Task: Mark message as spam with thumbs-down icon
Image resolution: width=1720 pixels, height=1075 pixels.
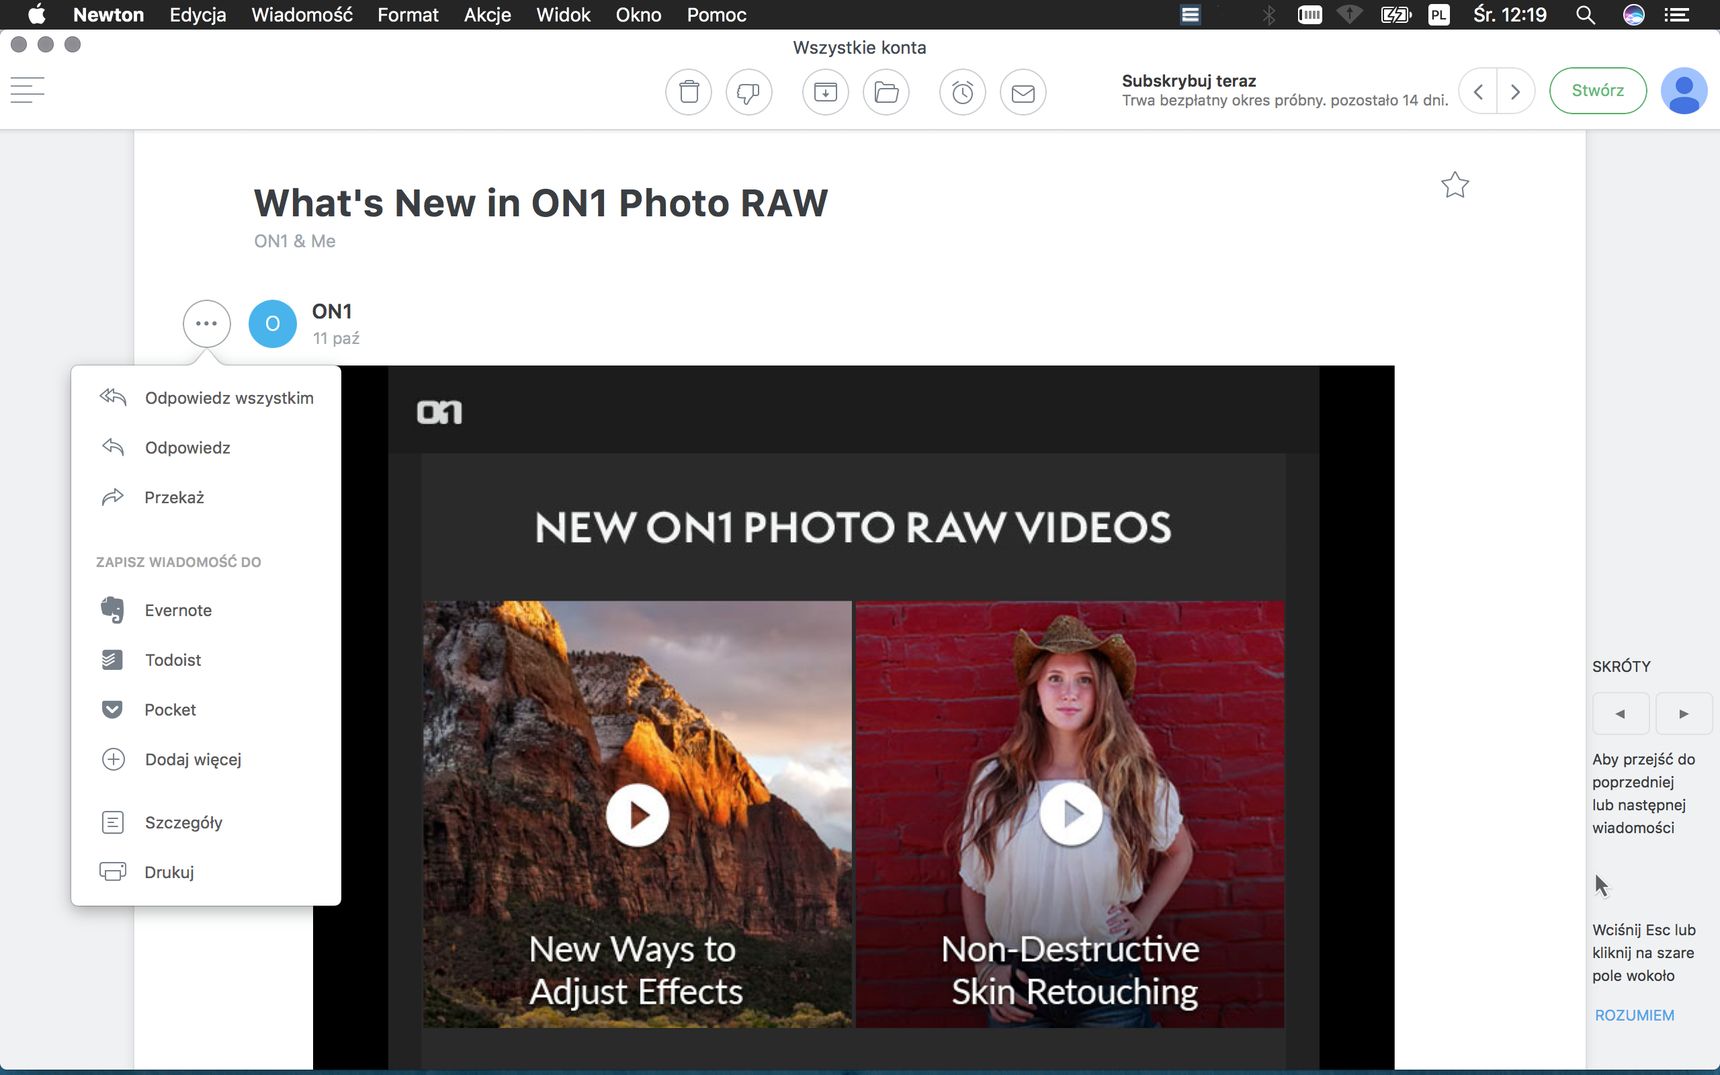Action: pos(748,92)
